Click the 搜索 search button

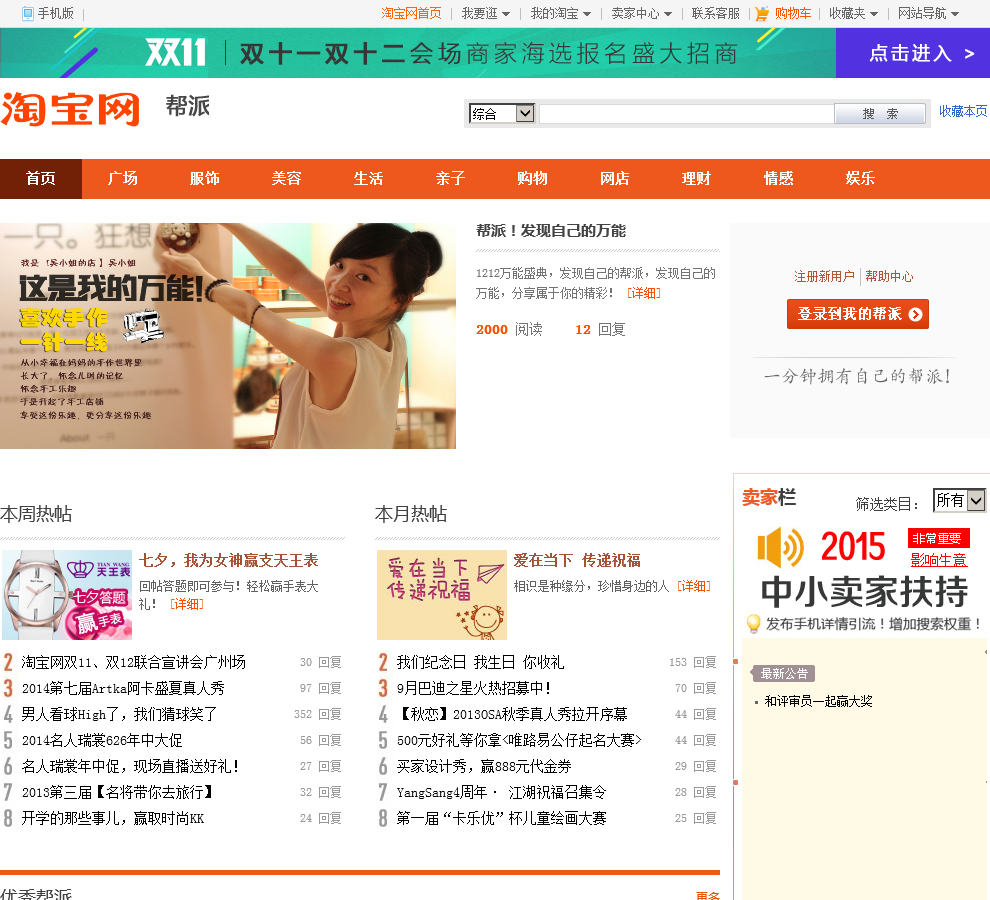click(x=880, y=114)
